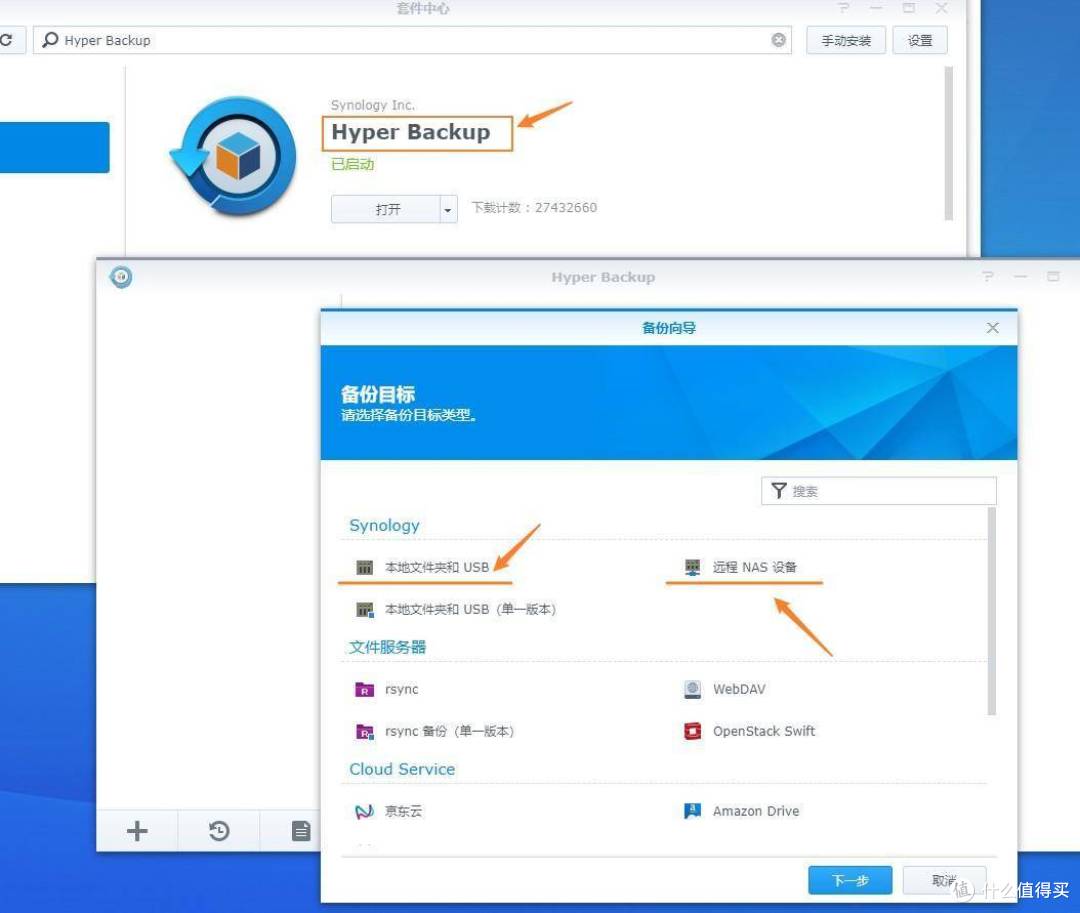Click the purple rsync folder icon
The height and width of the screenshot is (913, 1080).
(x=364, y=689)
